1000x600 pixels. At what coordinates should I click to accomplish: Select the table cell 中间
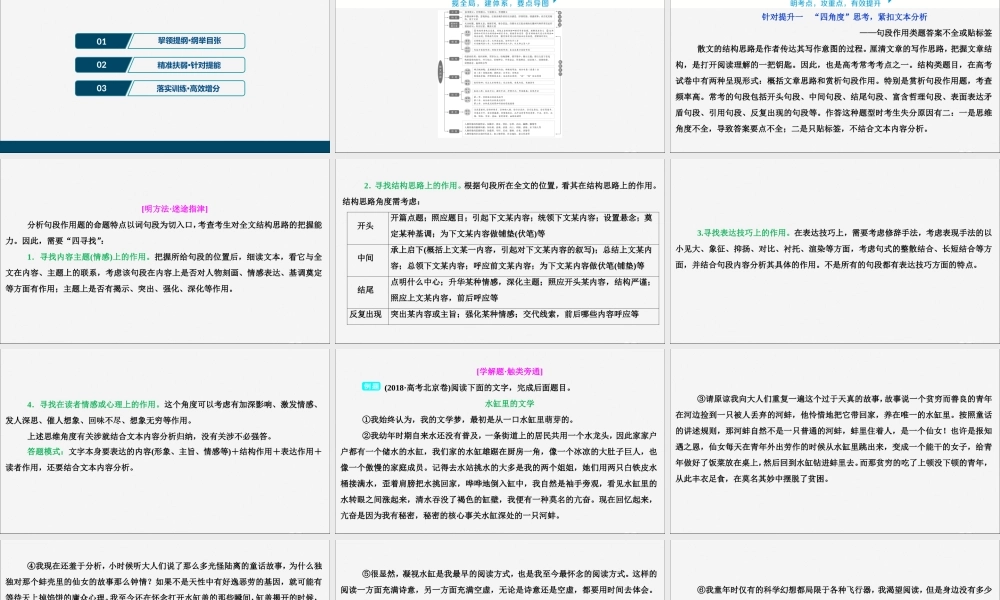click(x=367, y=258)
